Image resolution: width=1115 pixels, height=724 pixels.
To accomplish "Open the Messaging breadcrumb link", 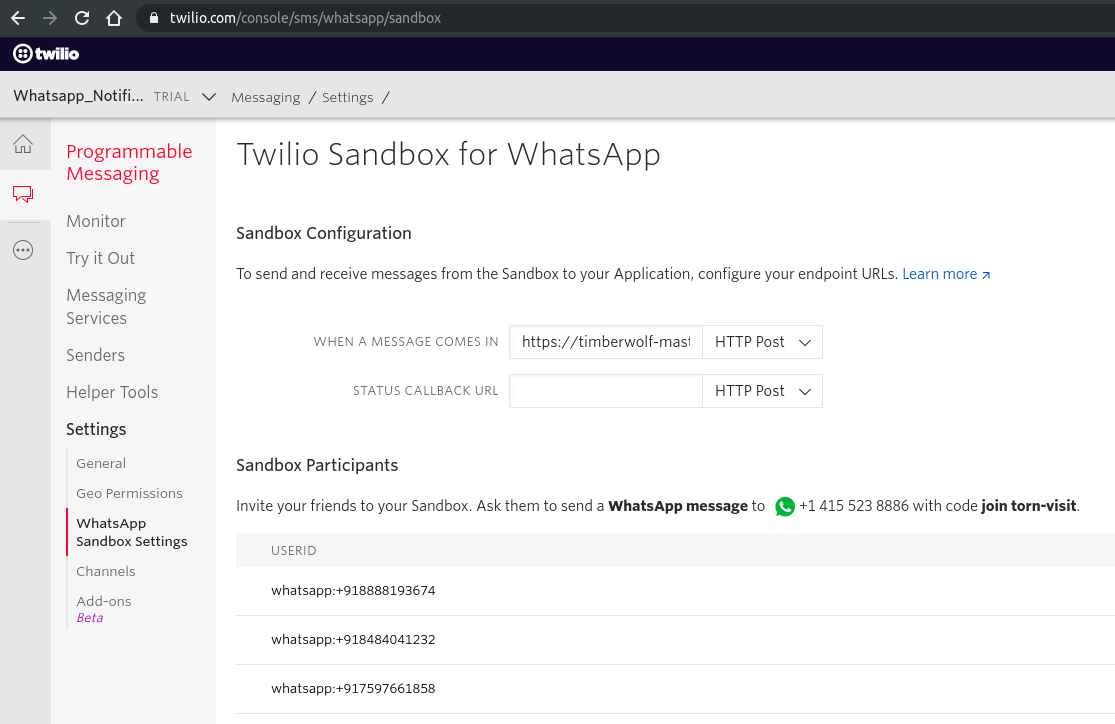I will [x=265, y=97].
